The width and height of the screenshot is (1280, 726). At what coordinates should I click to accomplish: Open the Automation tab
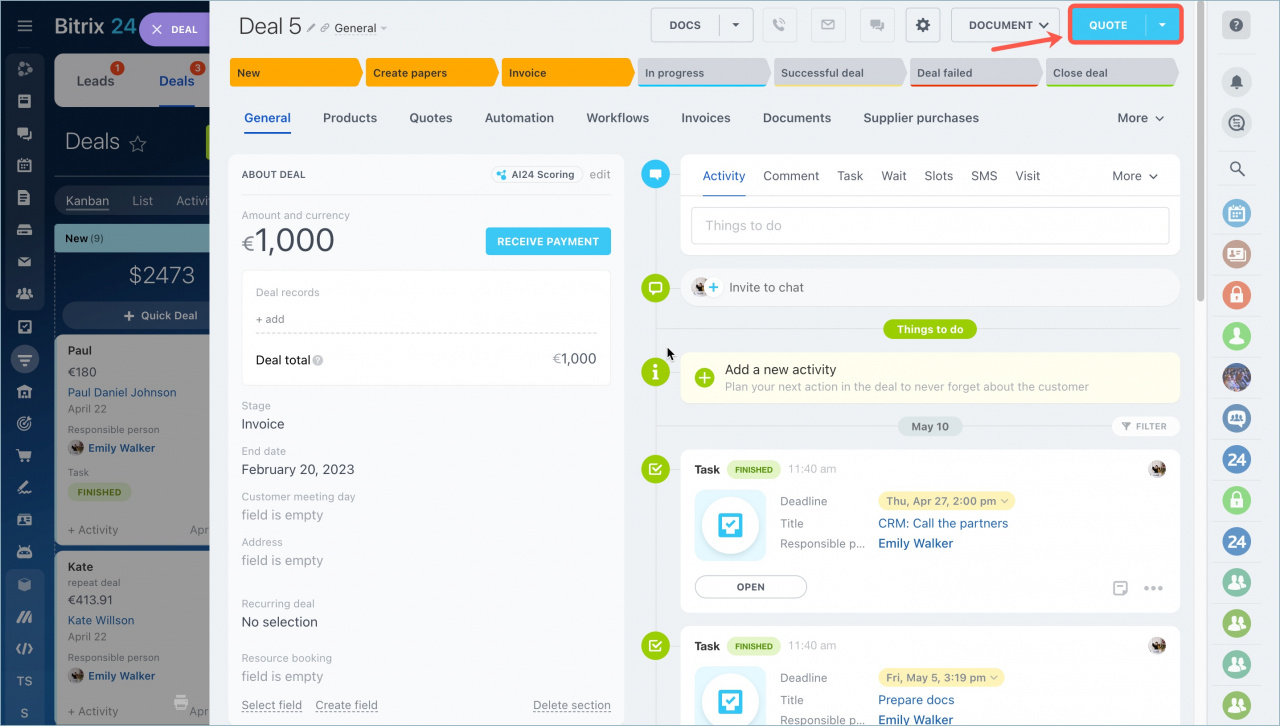point(519,118)
